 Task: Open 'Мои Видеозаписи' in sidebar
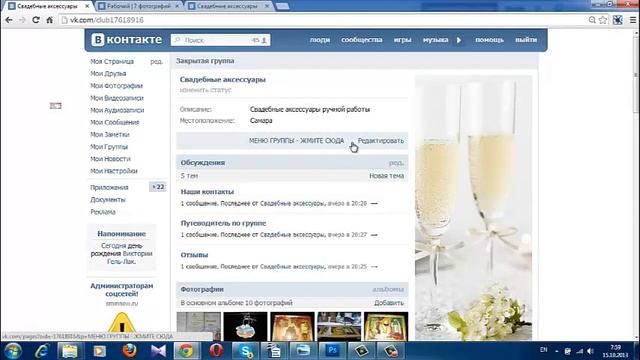[117, 98]
